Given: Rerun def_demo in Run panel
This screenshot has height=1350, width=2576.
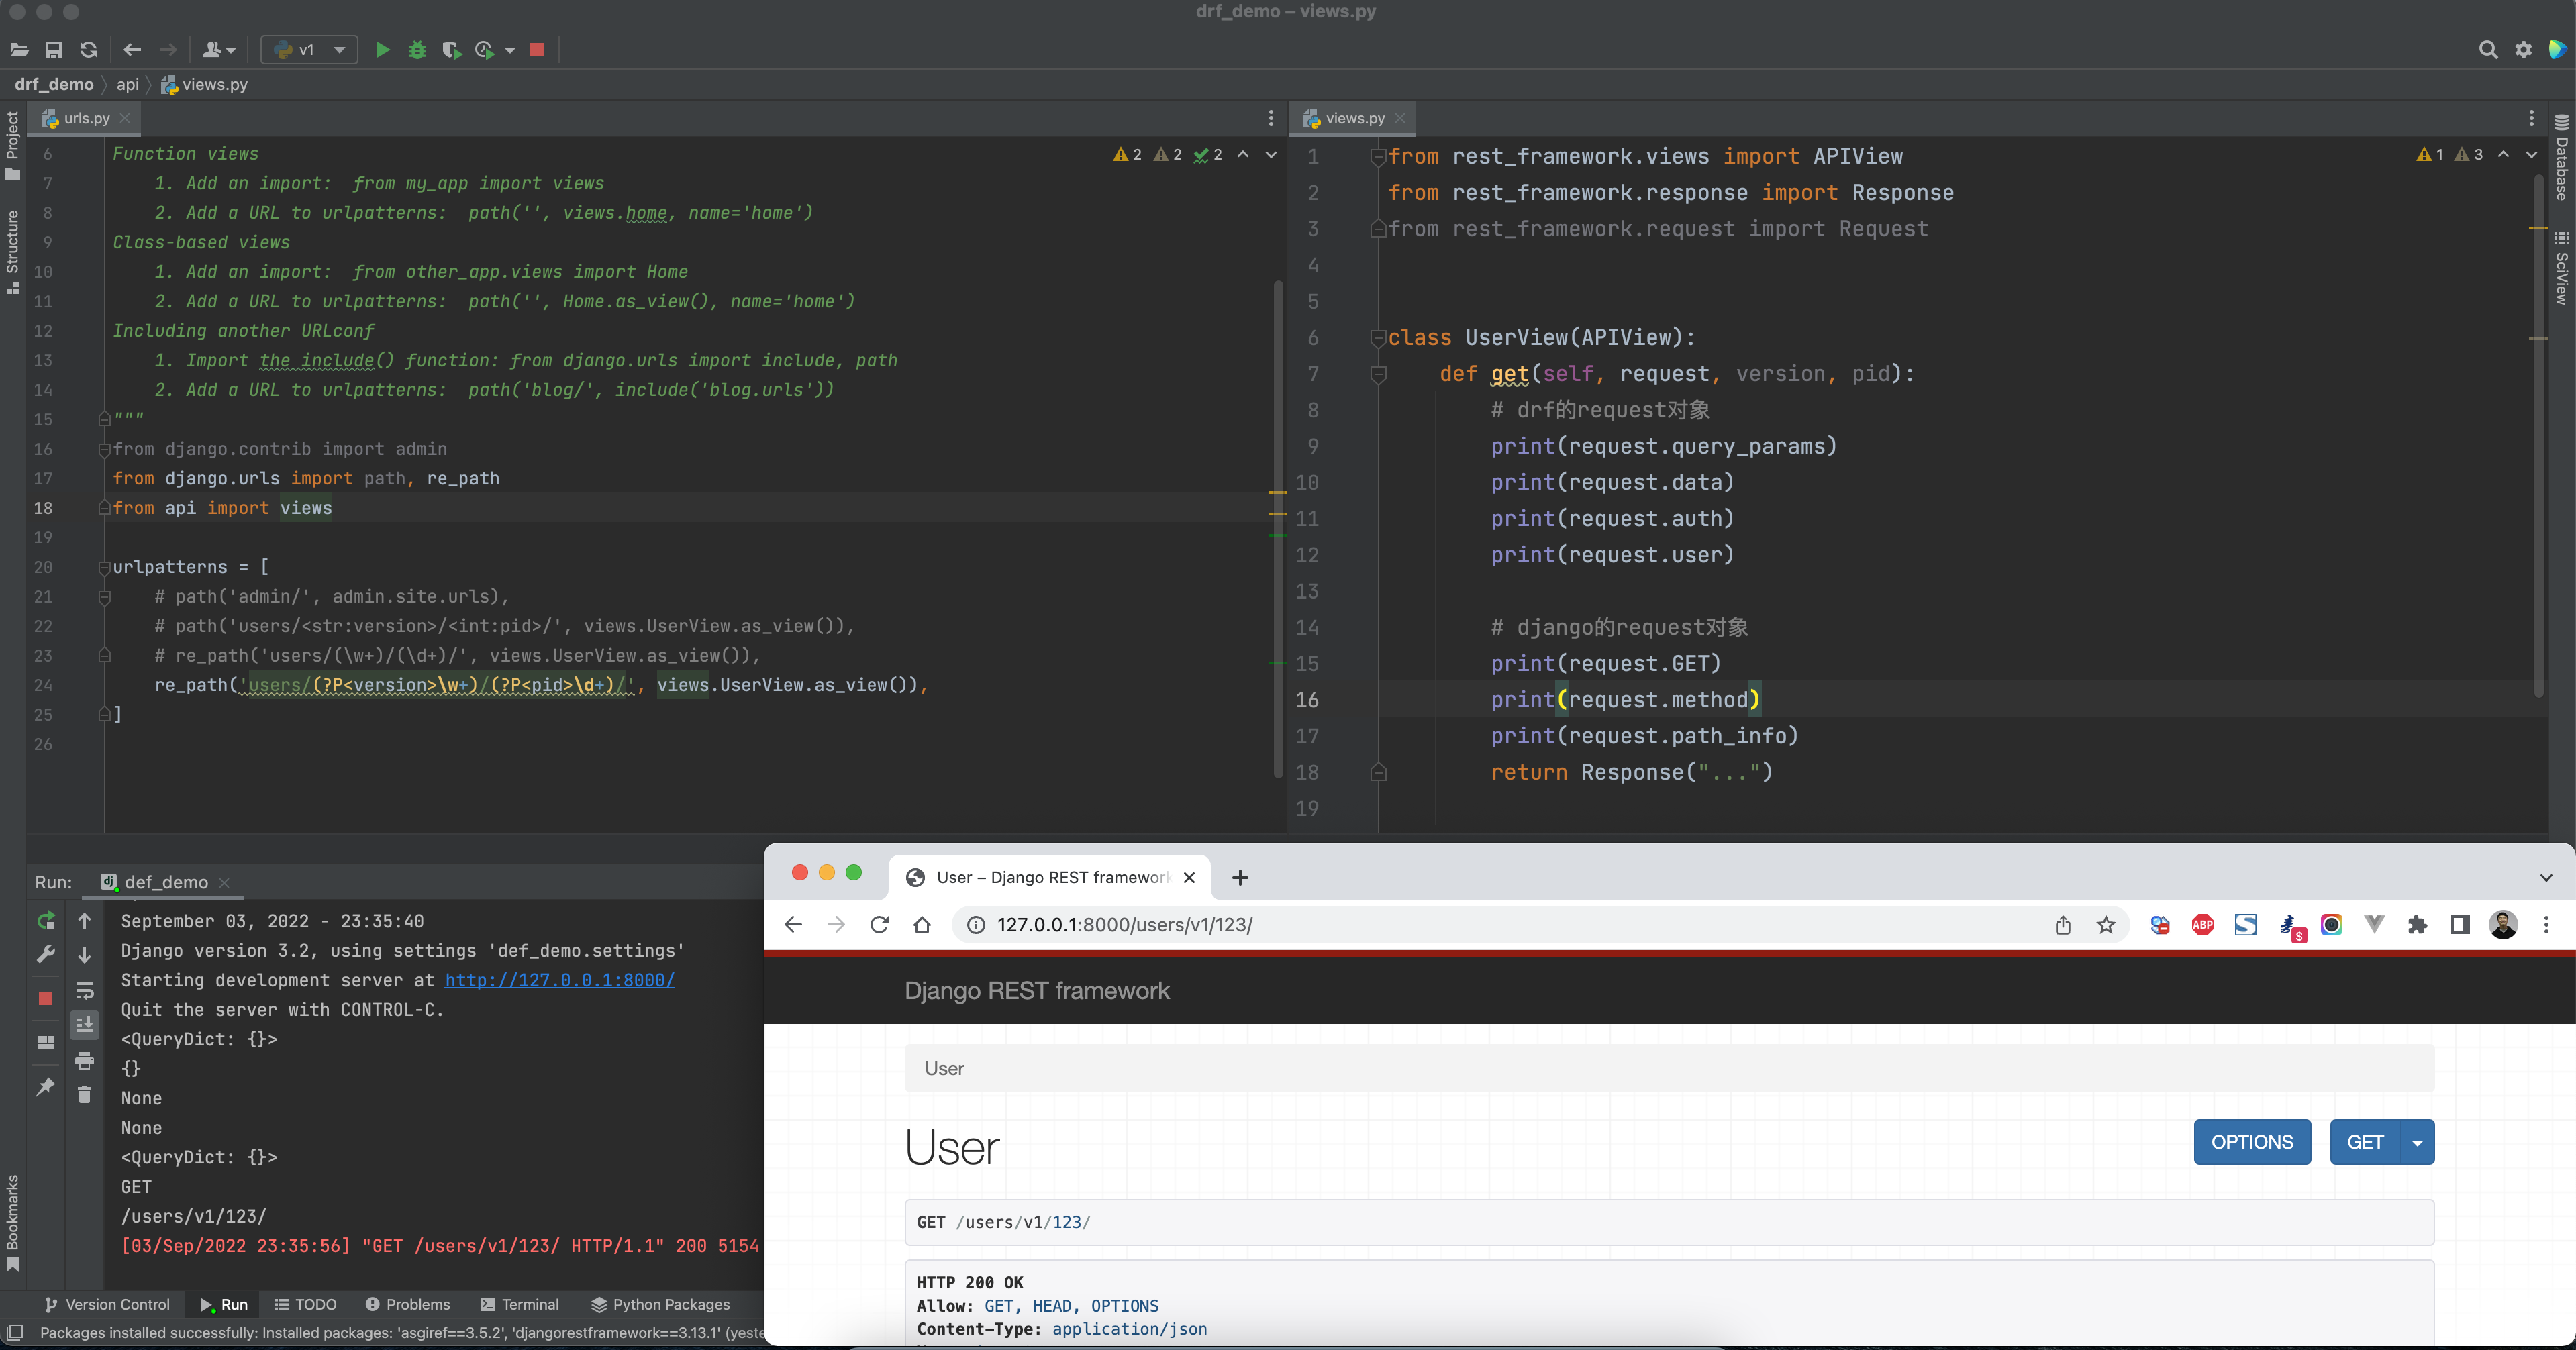Looking at the screenshot, I should 46,920.
